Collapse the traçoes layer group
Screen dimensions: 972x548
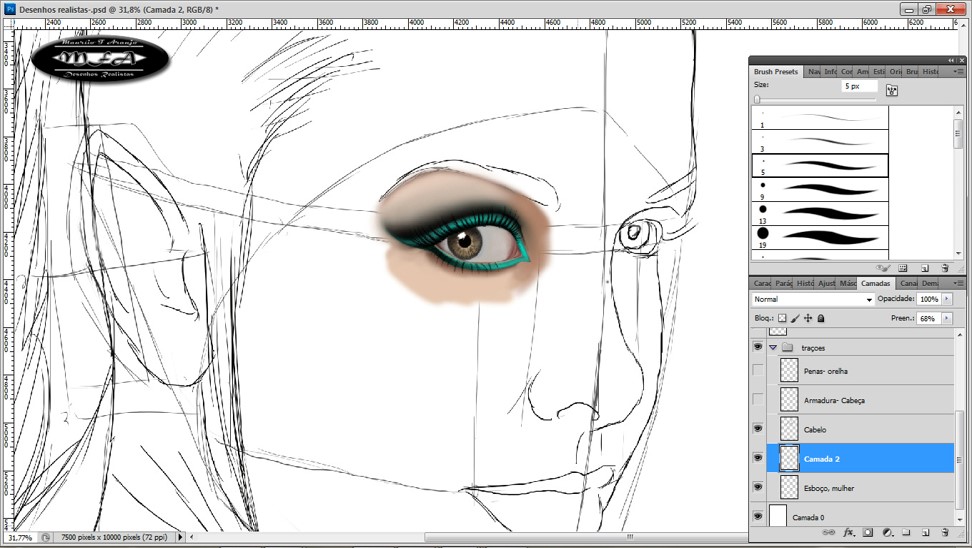point(773,347)
